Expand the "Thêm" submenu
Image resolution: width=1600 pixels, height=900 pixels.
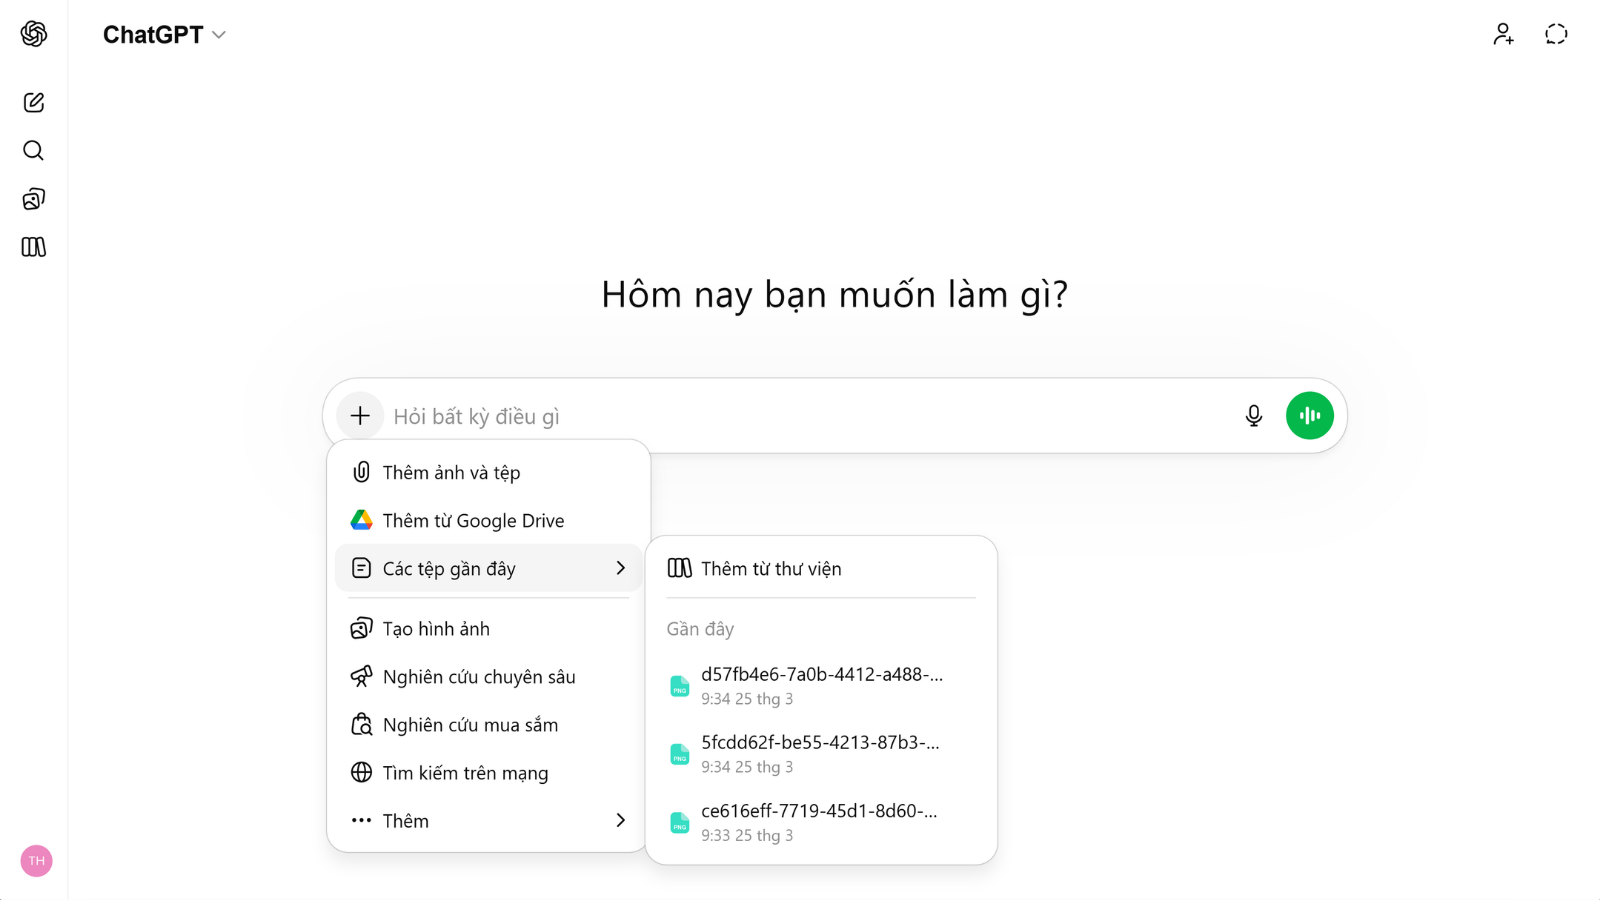pos(488,821)
